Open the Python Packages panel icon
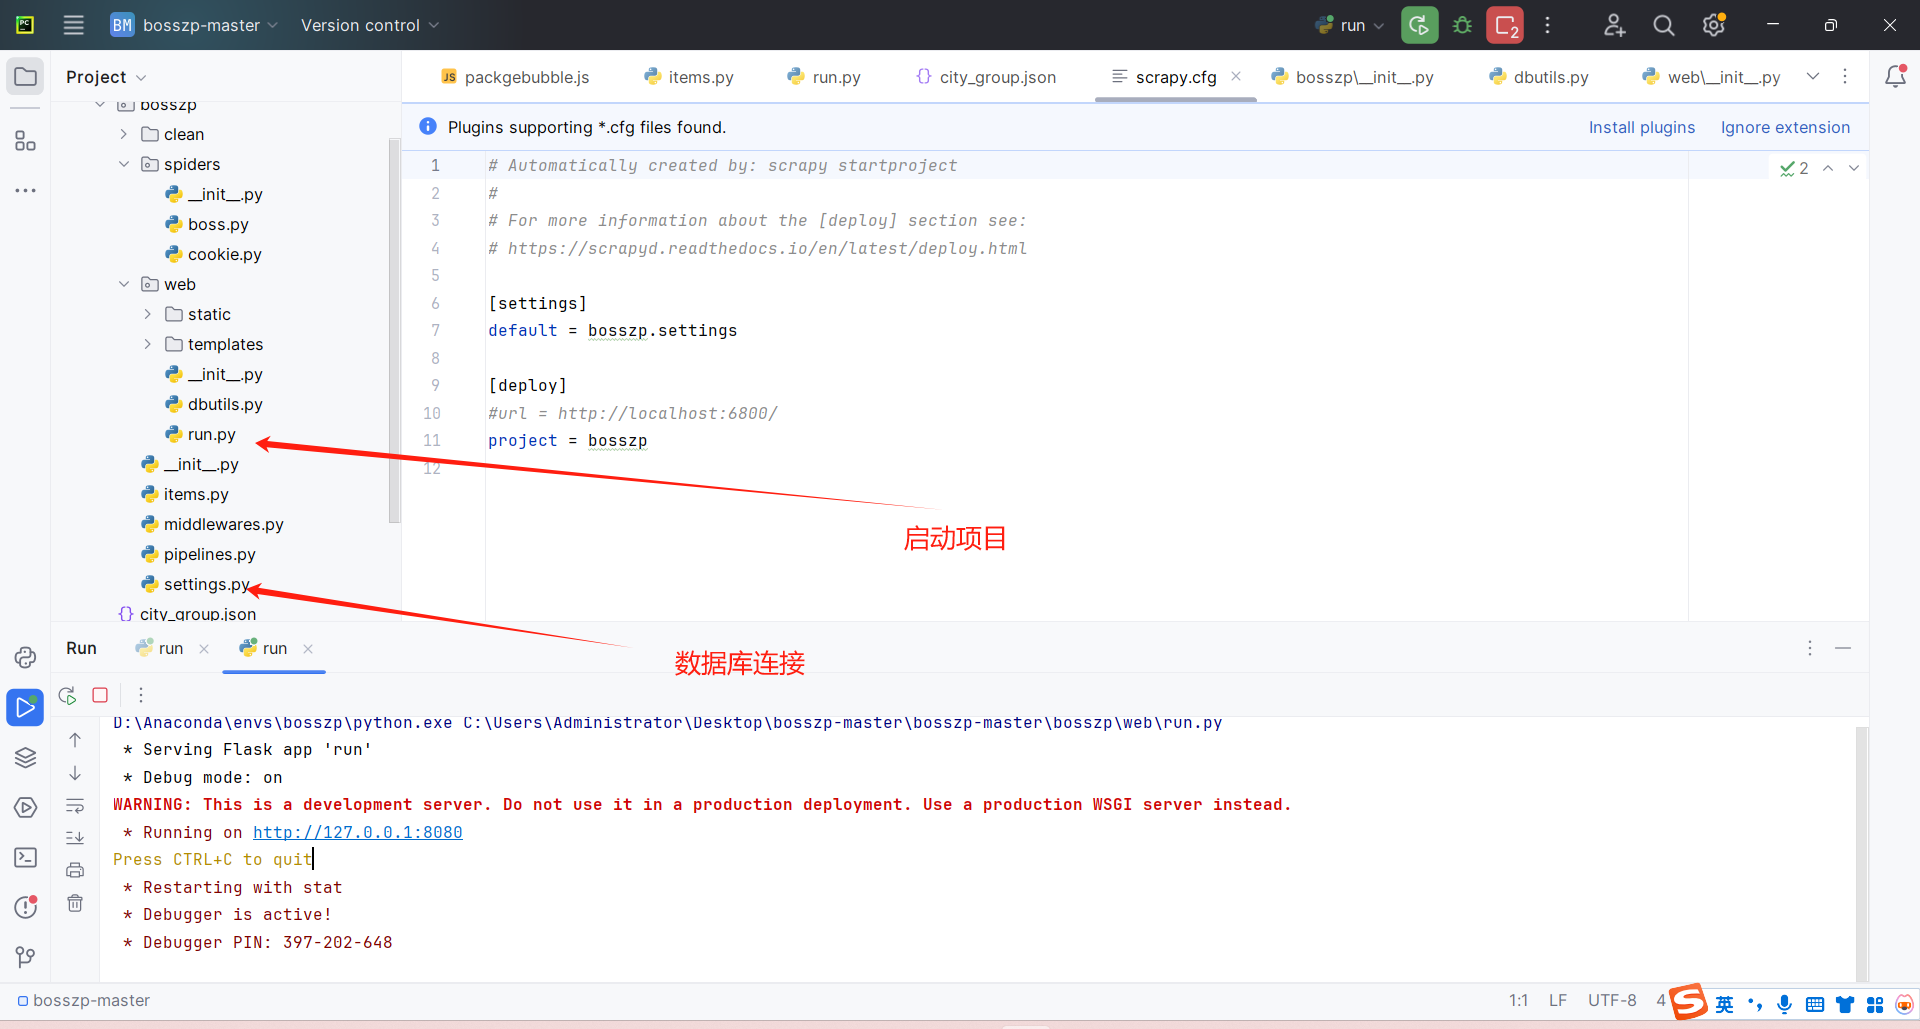Image resolution: width=1920 pixels, height=1029 pixels. [x=25, y=757]
